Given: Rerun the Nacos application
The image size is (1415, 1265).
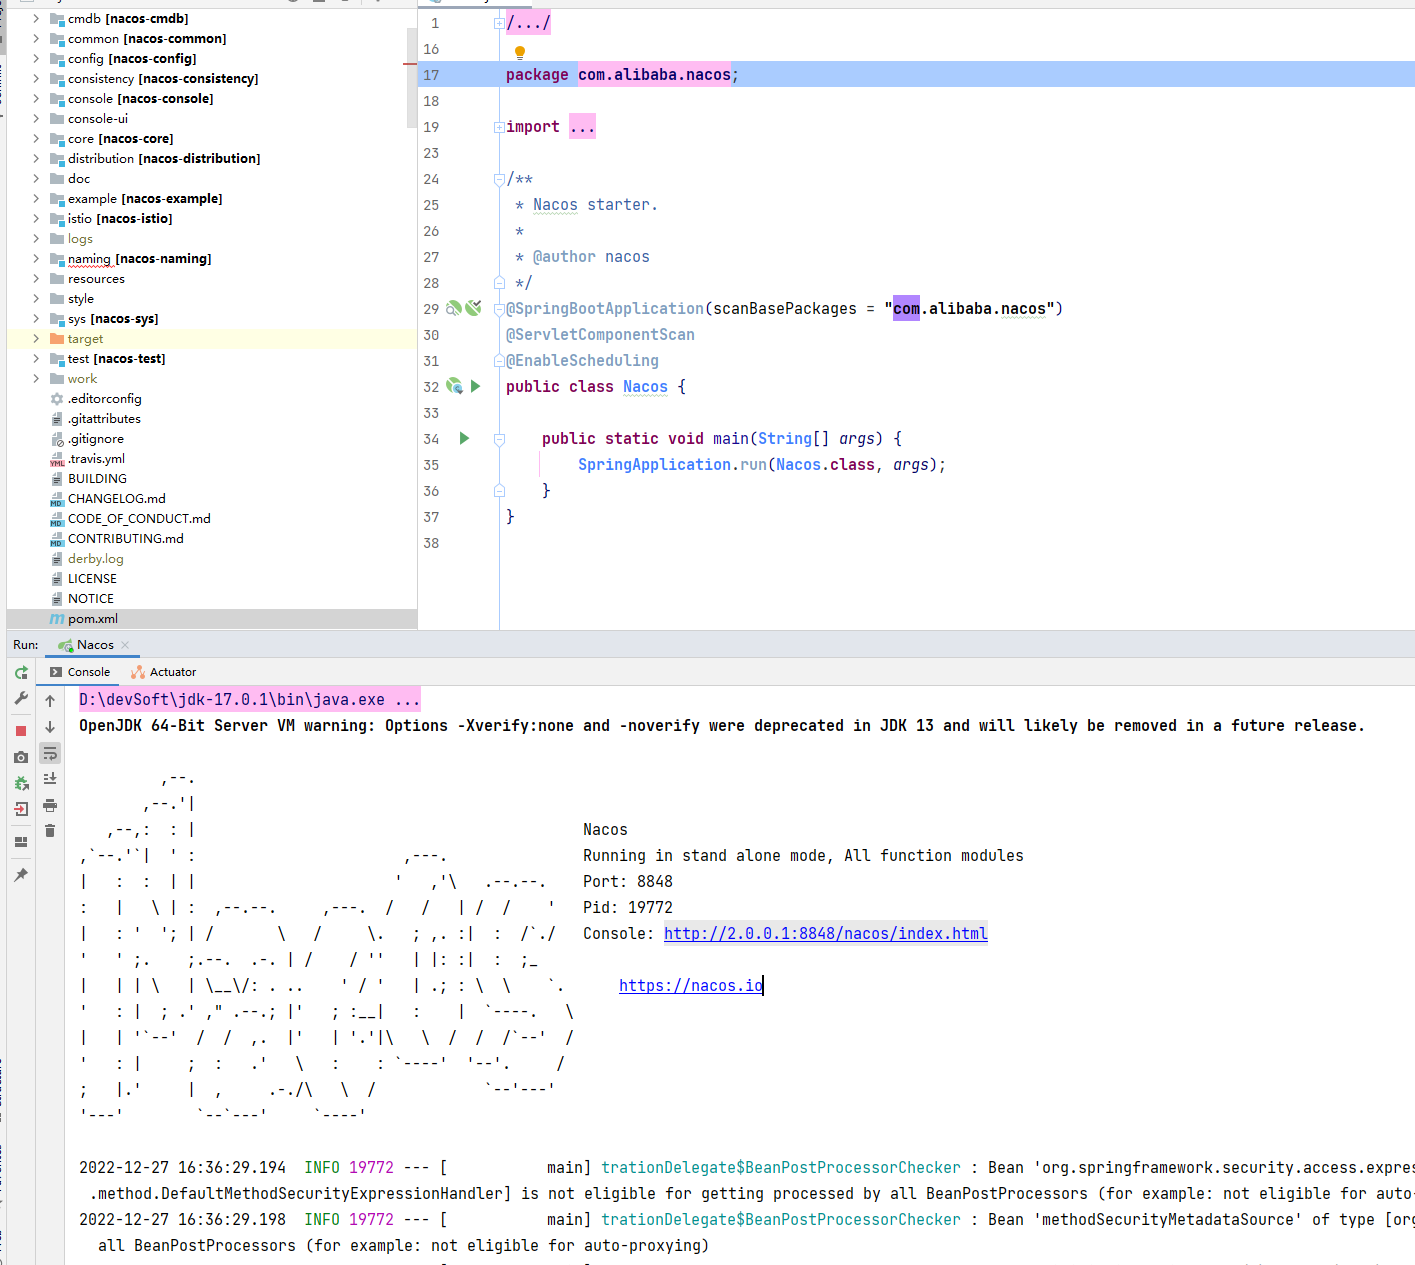Looking at the screenshot, I should pyautogui.click(x=21, y=673).
